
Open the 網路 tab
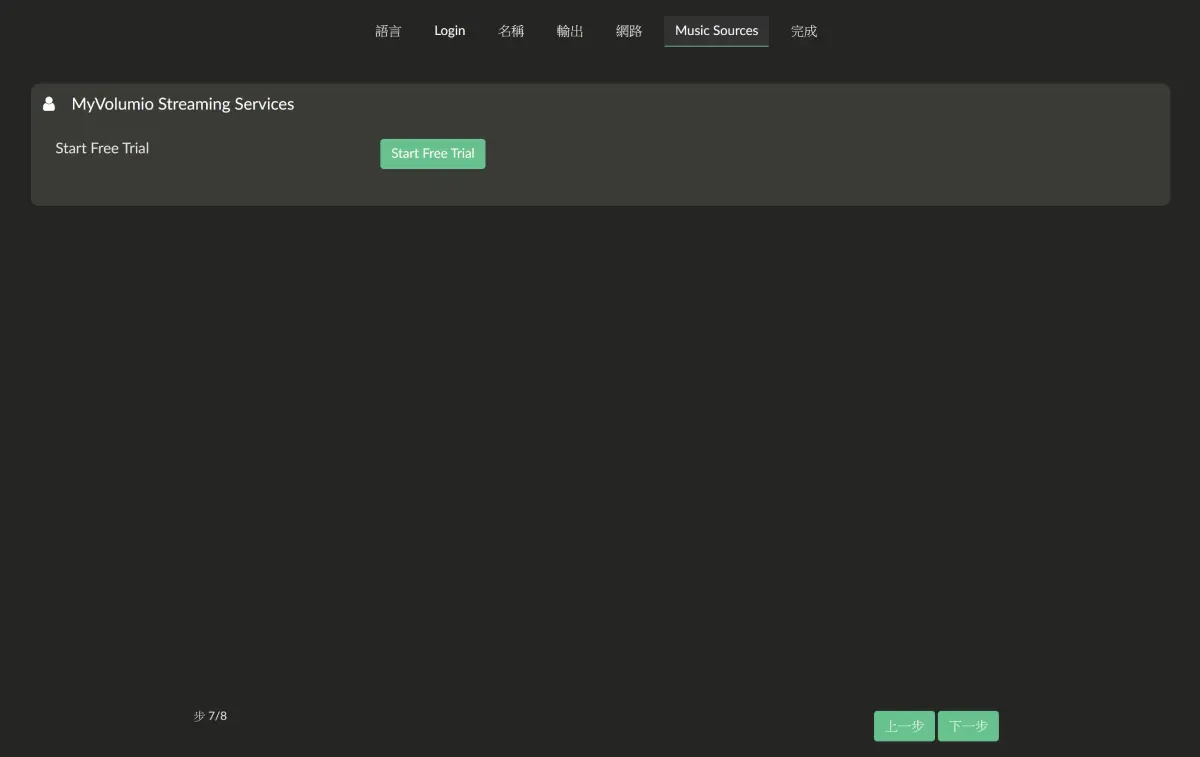(629, 31)
